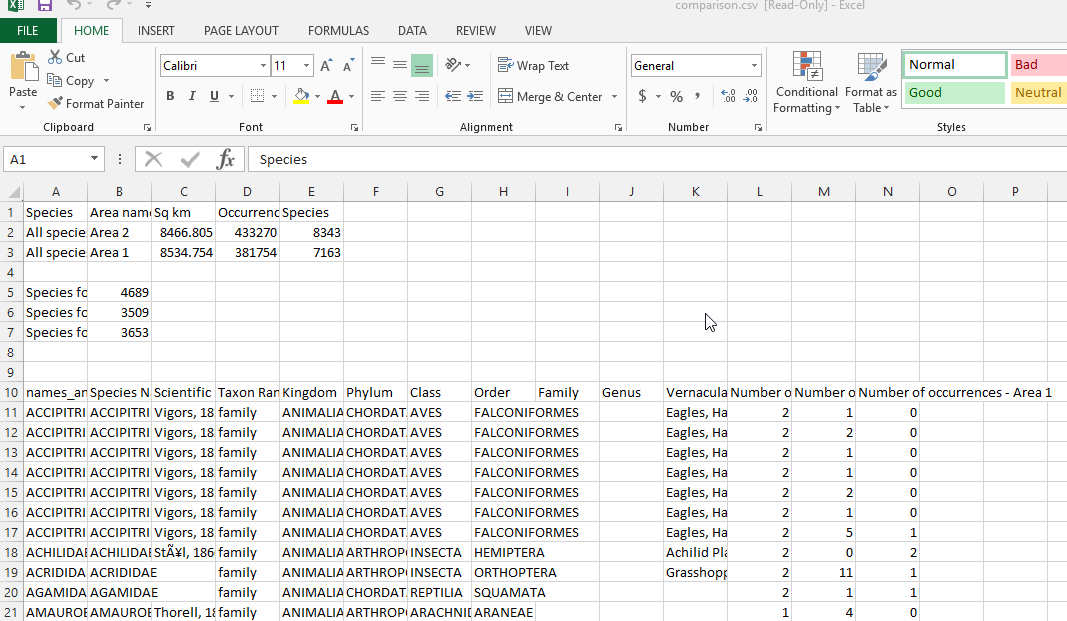Screen dimensions: 1067x621
Task: Switch to the REVIEW tab
Action: pos(476,31)
